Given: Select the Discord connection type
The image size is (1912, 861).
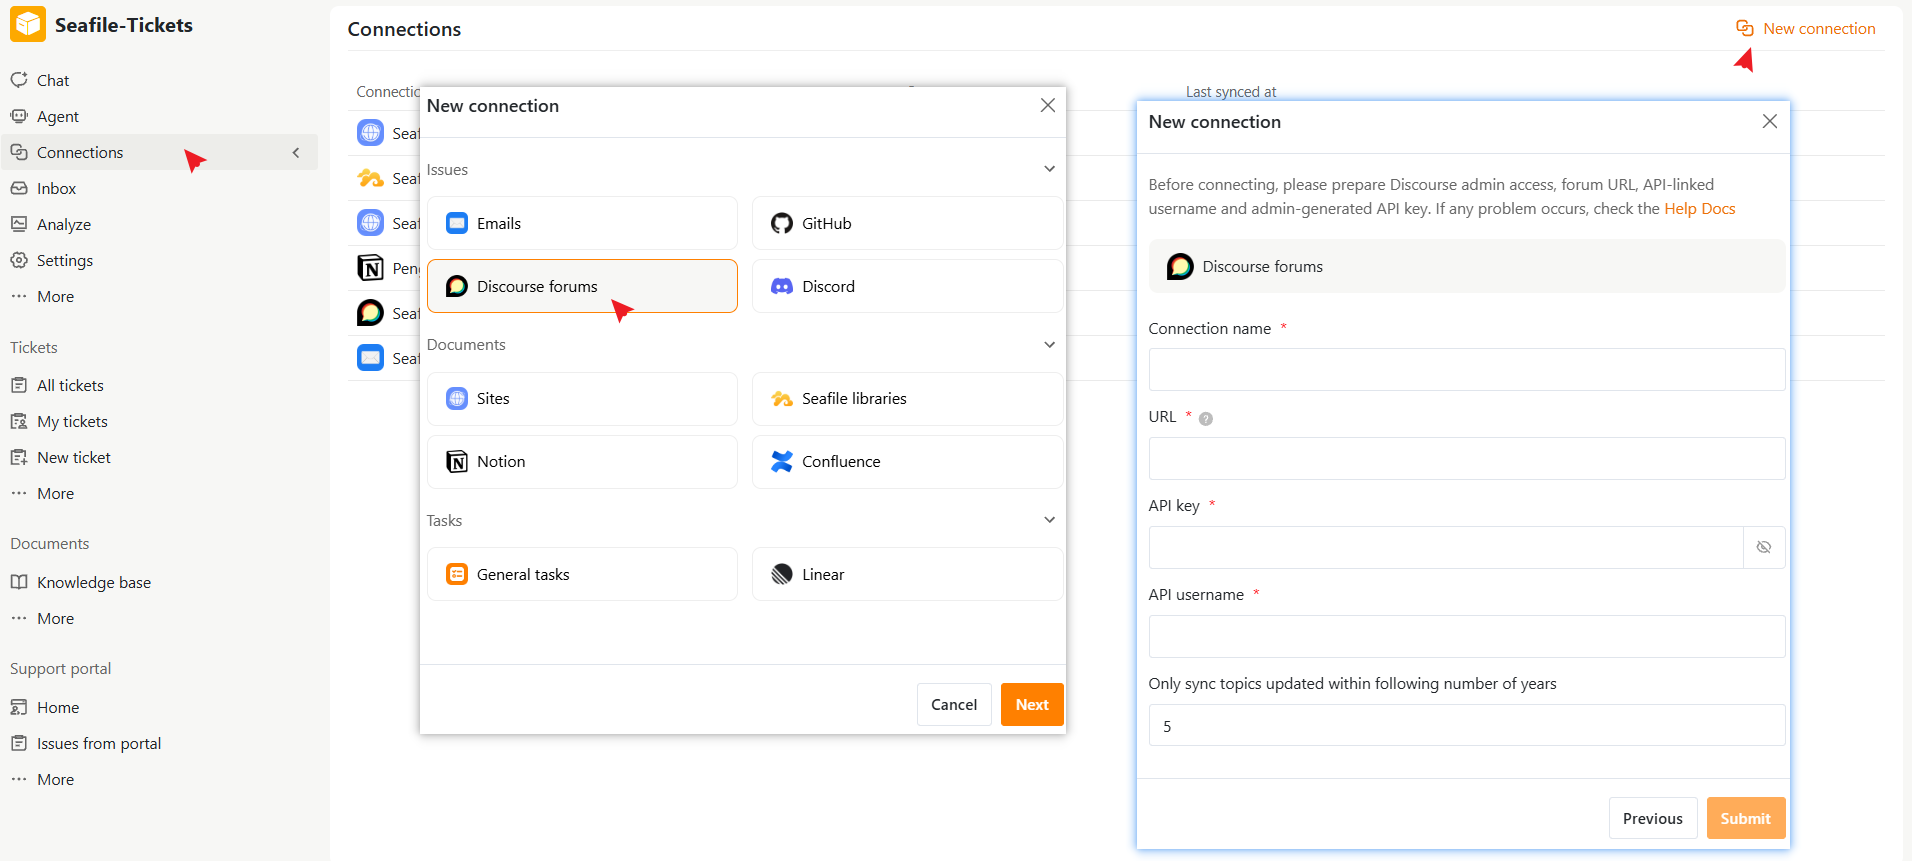Looking at the screenshot, I should tap(907, 286).
